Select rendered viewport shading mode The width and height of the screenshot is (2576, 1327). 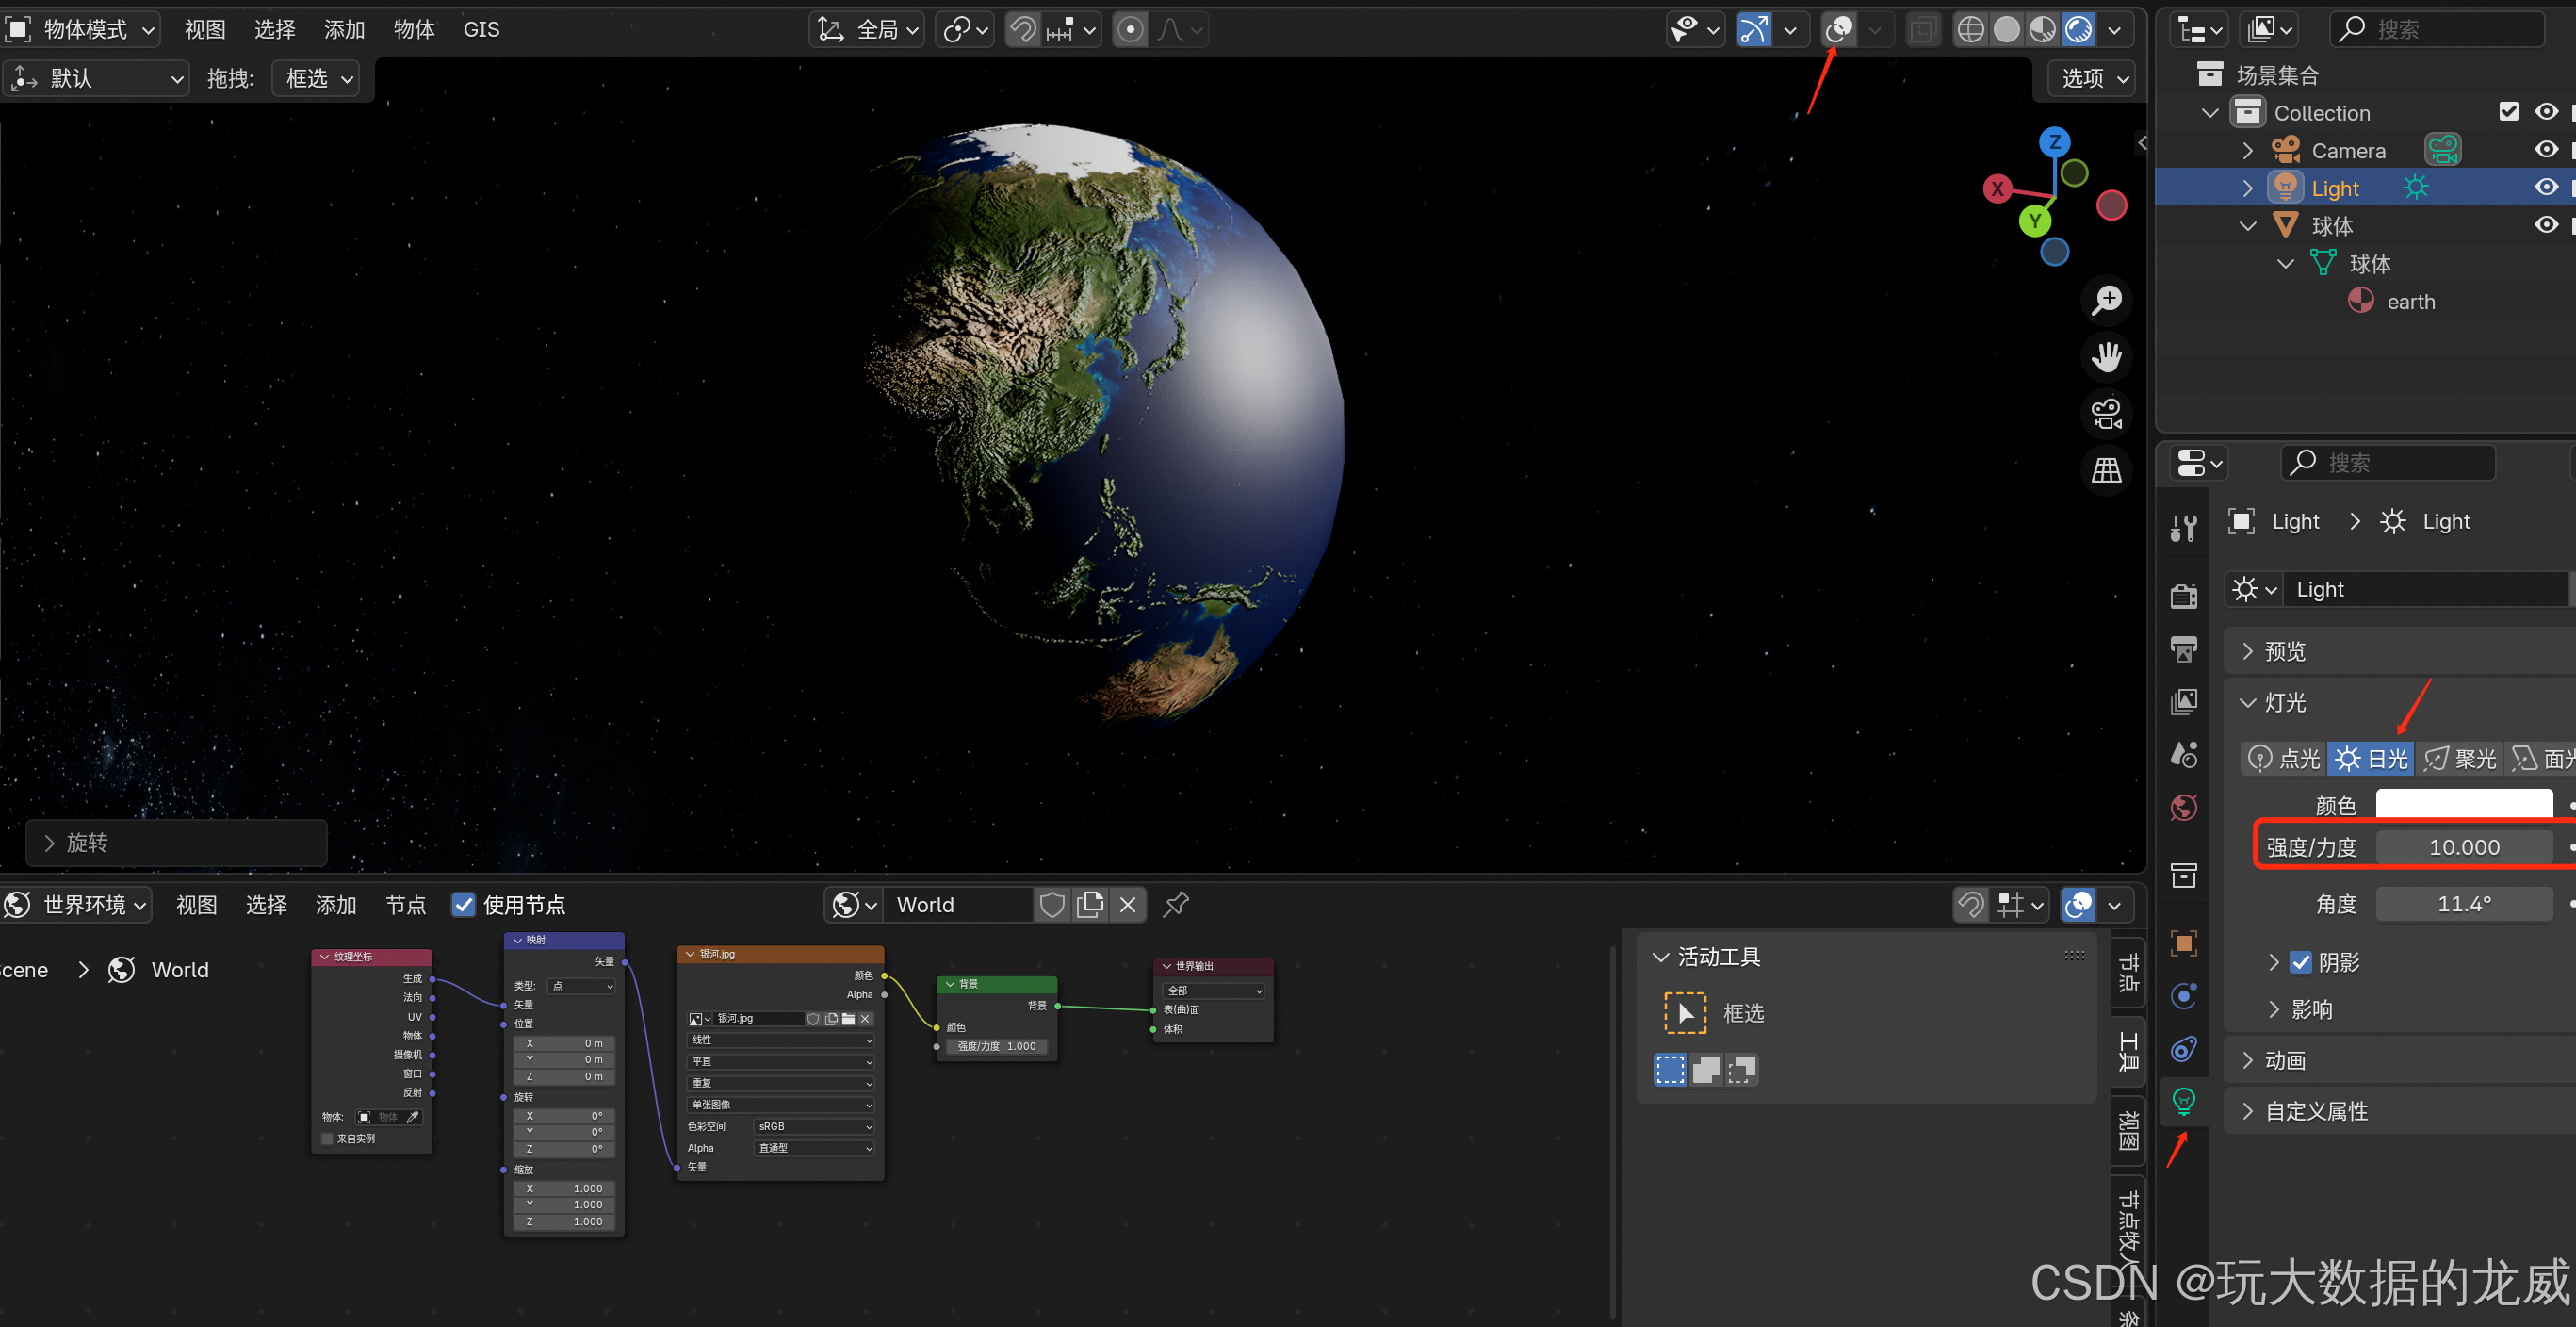pos(2079,30)
